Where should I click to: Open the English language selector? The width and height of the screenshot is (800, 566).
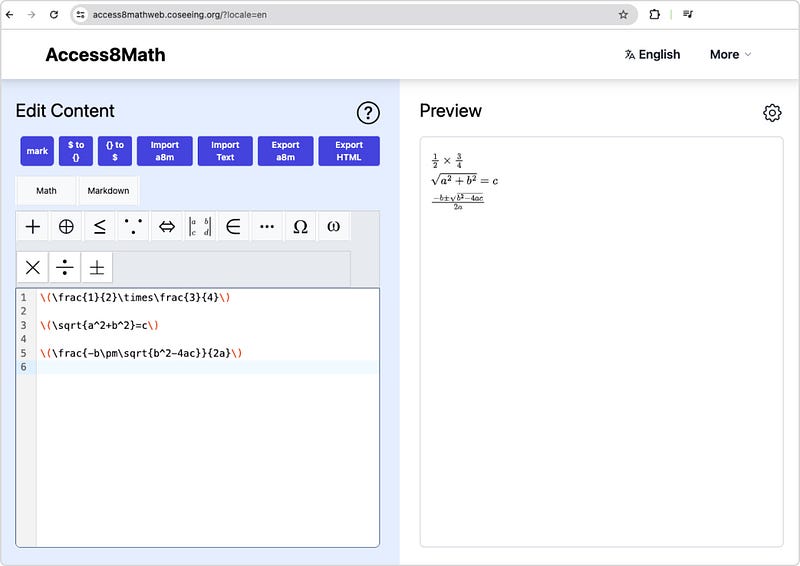tap(652, 55)
